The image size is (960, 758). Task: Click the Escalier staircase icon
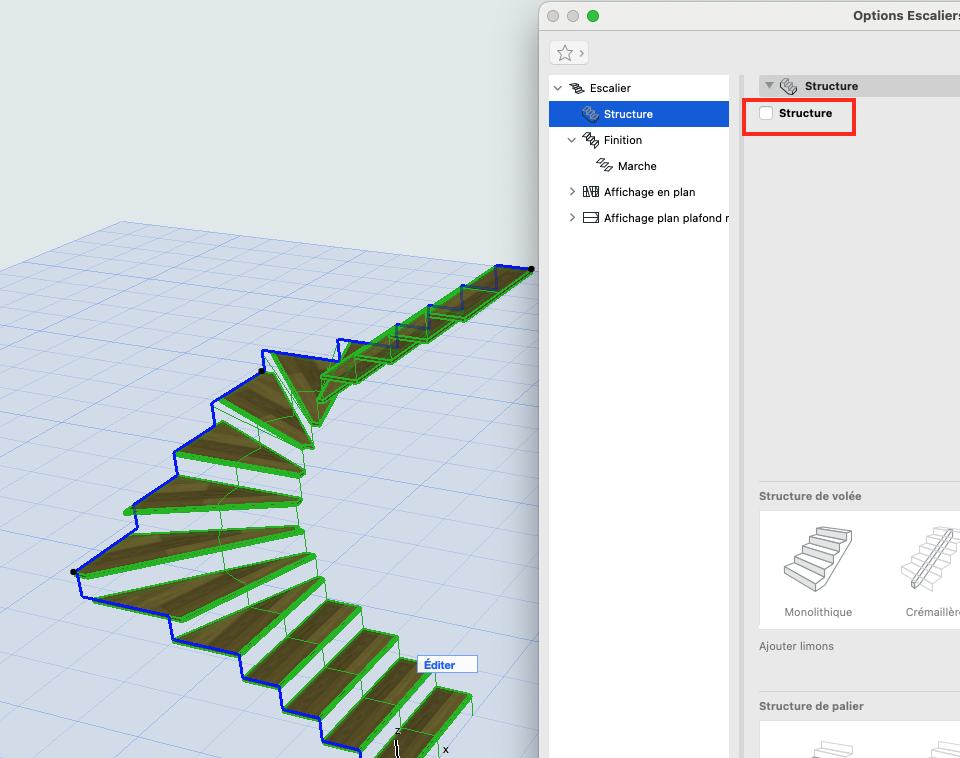click(x=577, y=88)
